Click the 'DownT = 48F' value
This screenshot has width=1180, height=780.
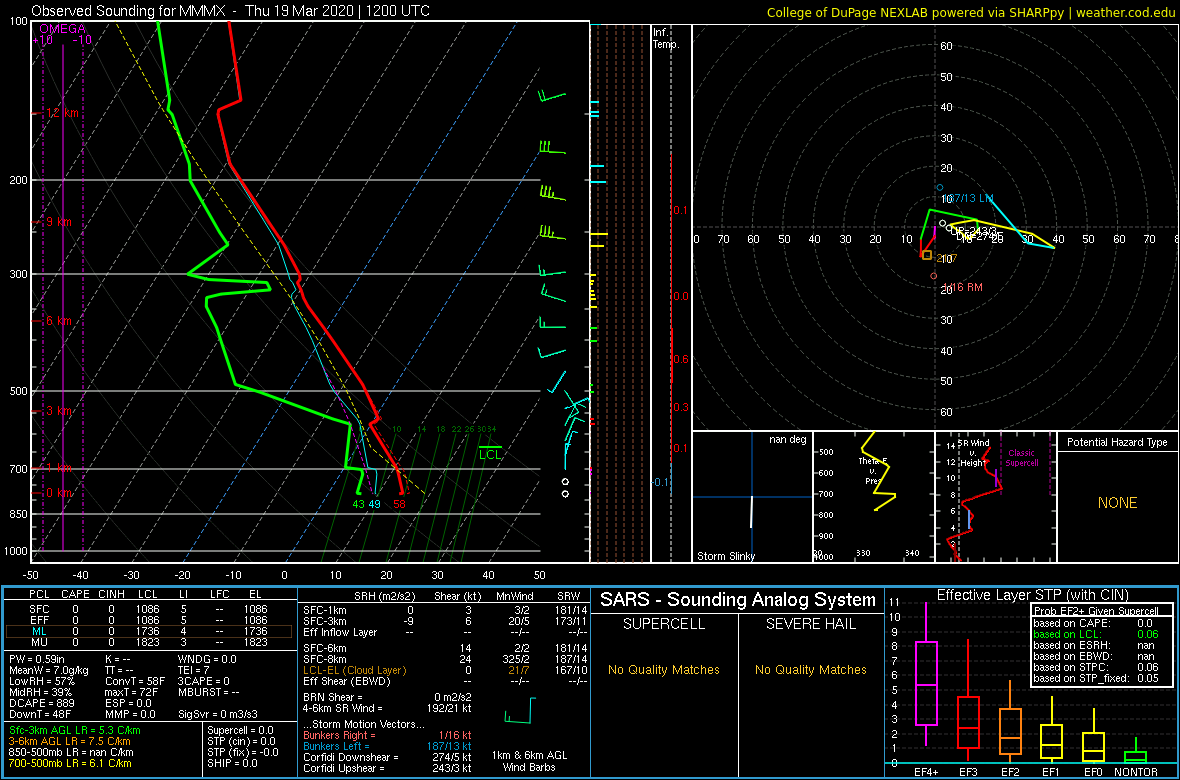point(41,714)
